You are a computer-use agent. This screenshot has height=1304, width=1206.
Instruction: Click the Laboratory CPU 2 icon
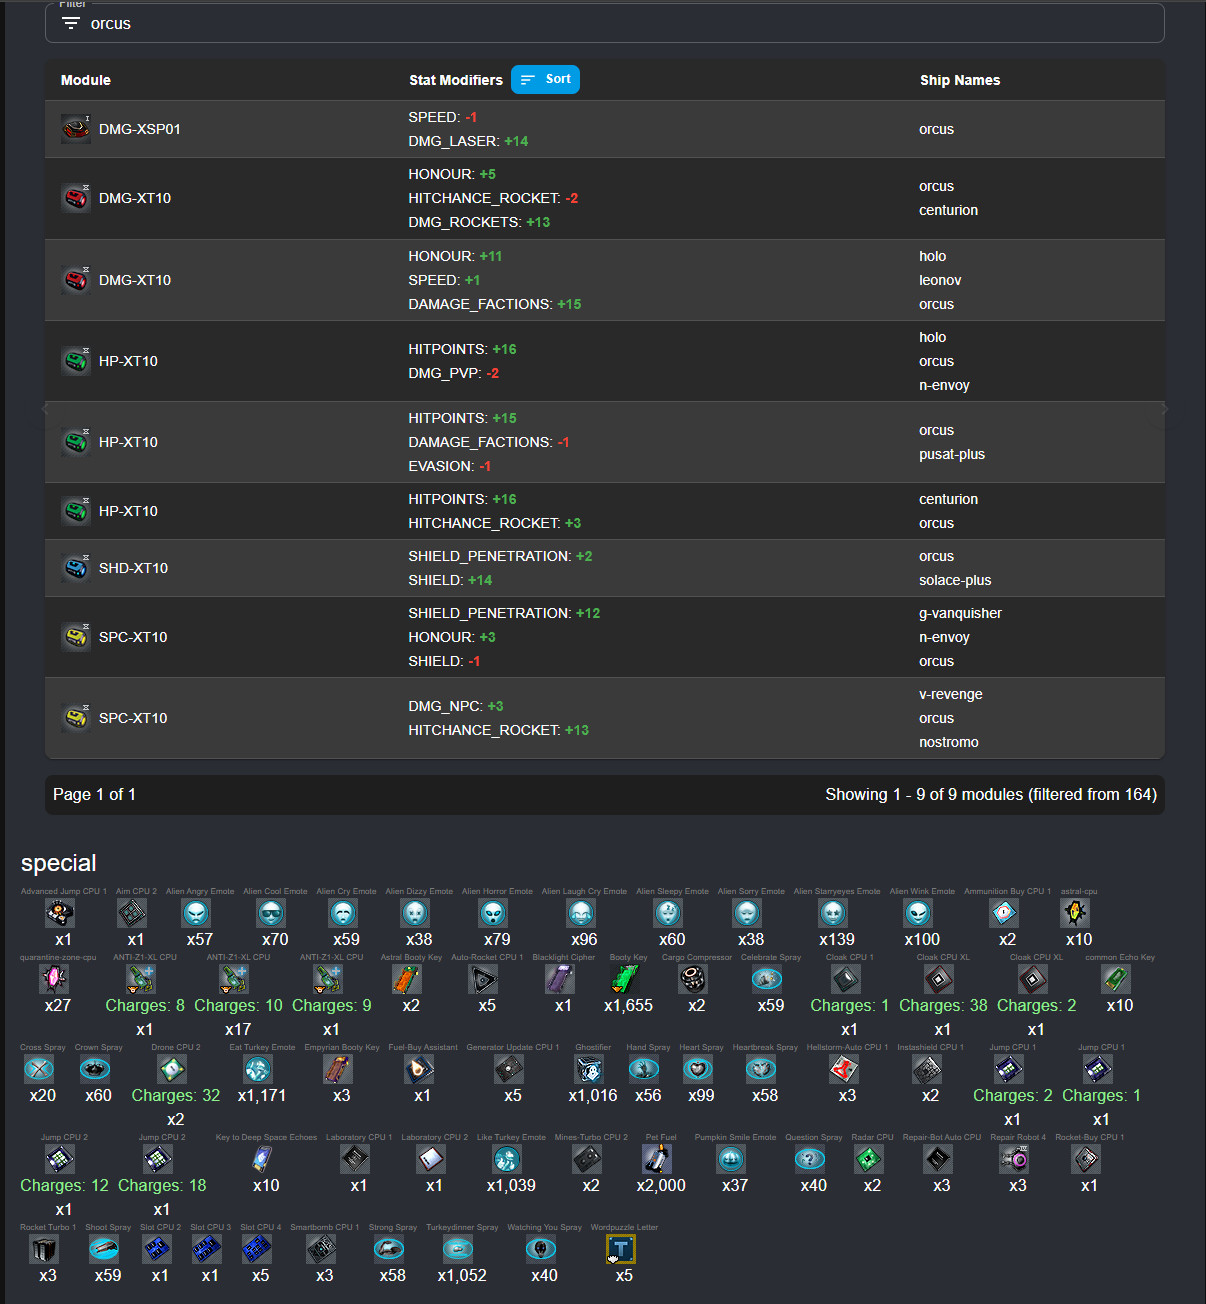pos(431,1159)
